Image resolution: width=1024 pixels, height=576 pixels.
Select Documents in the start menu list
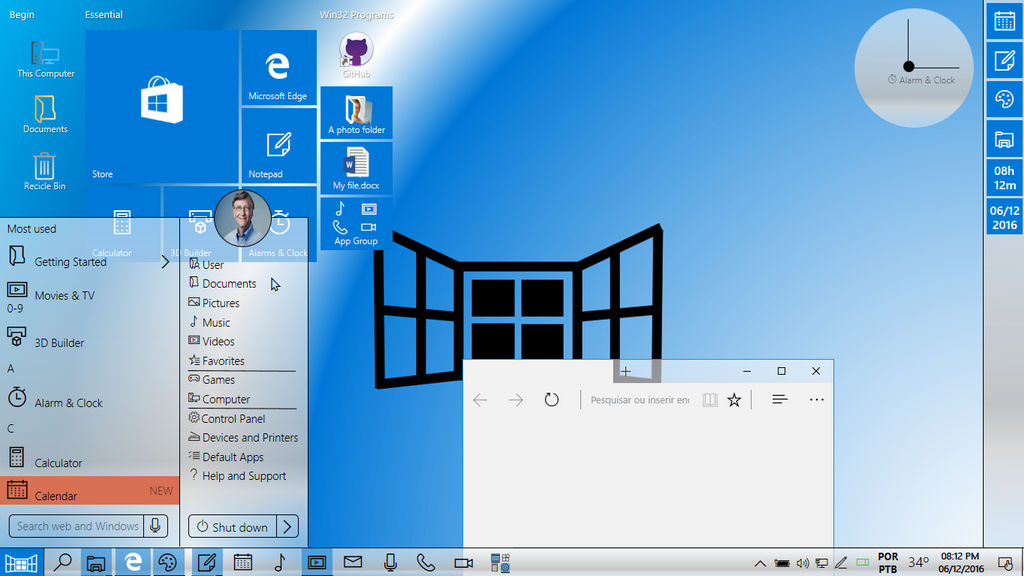222,283
